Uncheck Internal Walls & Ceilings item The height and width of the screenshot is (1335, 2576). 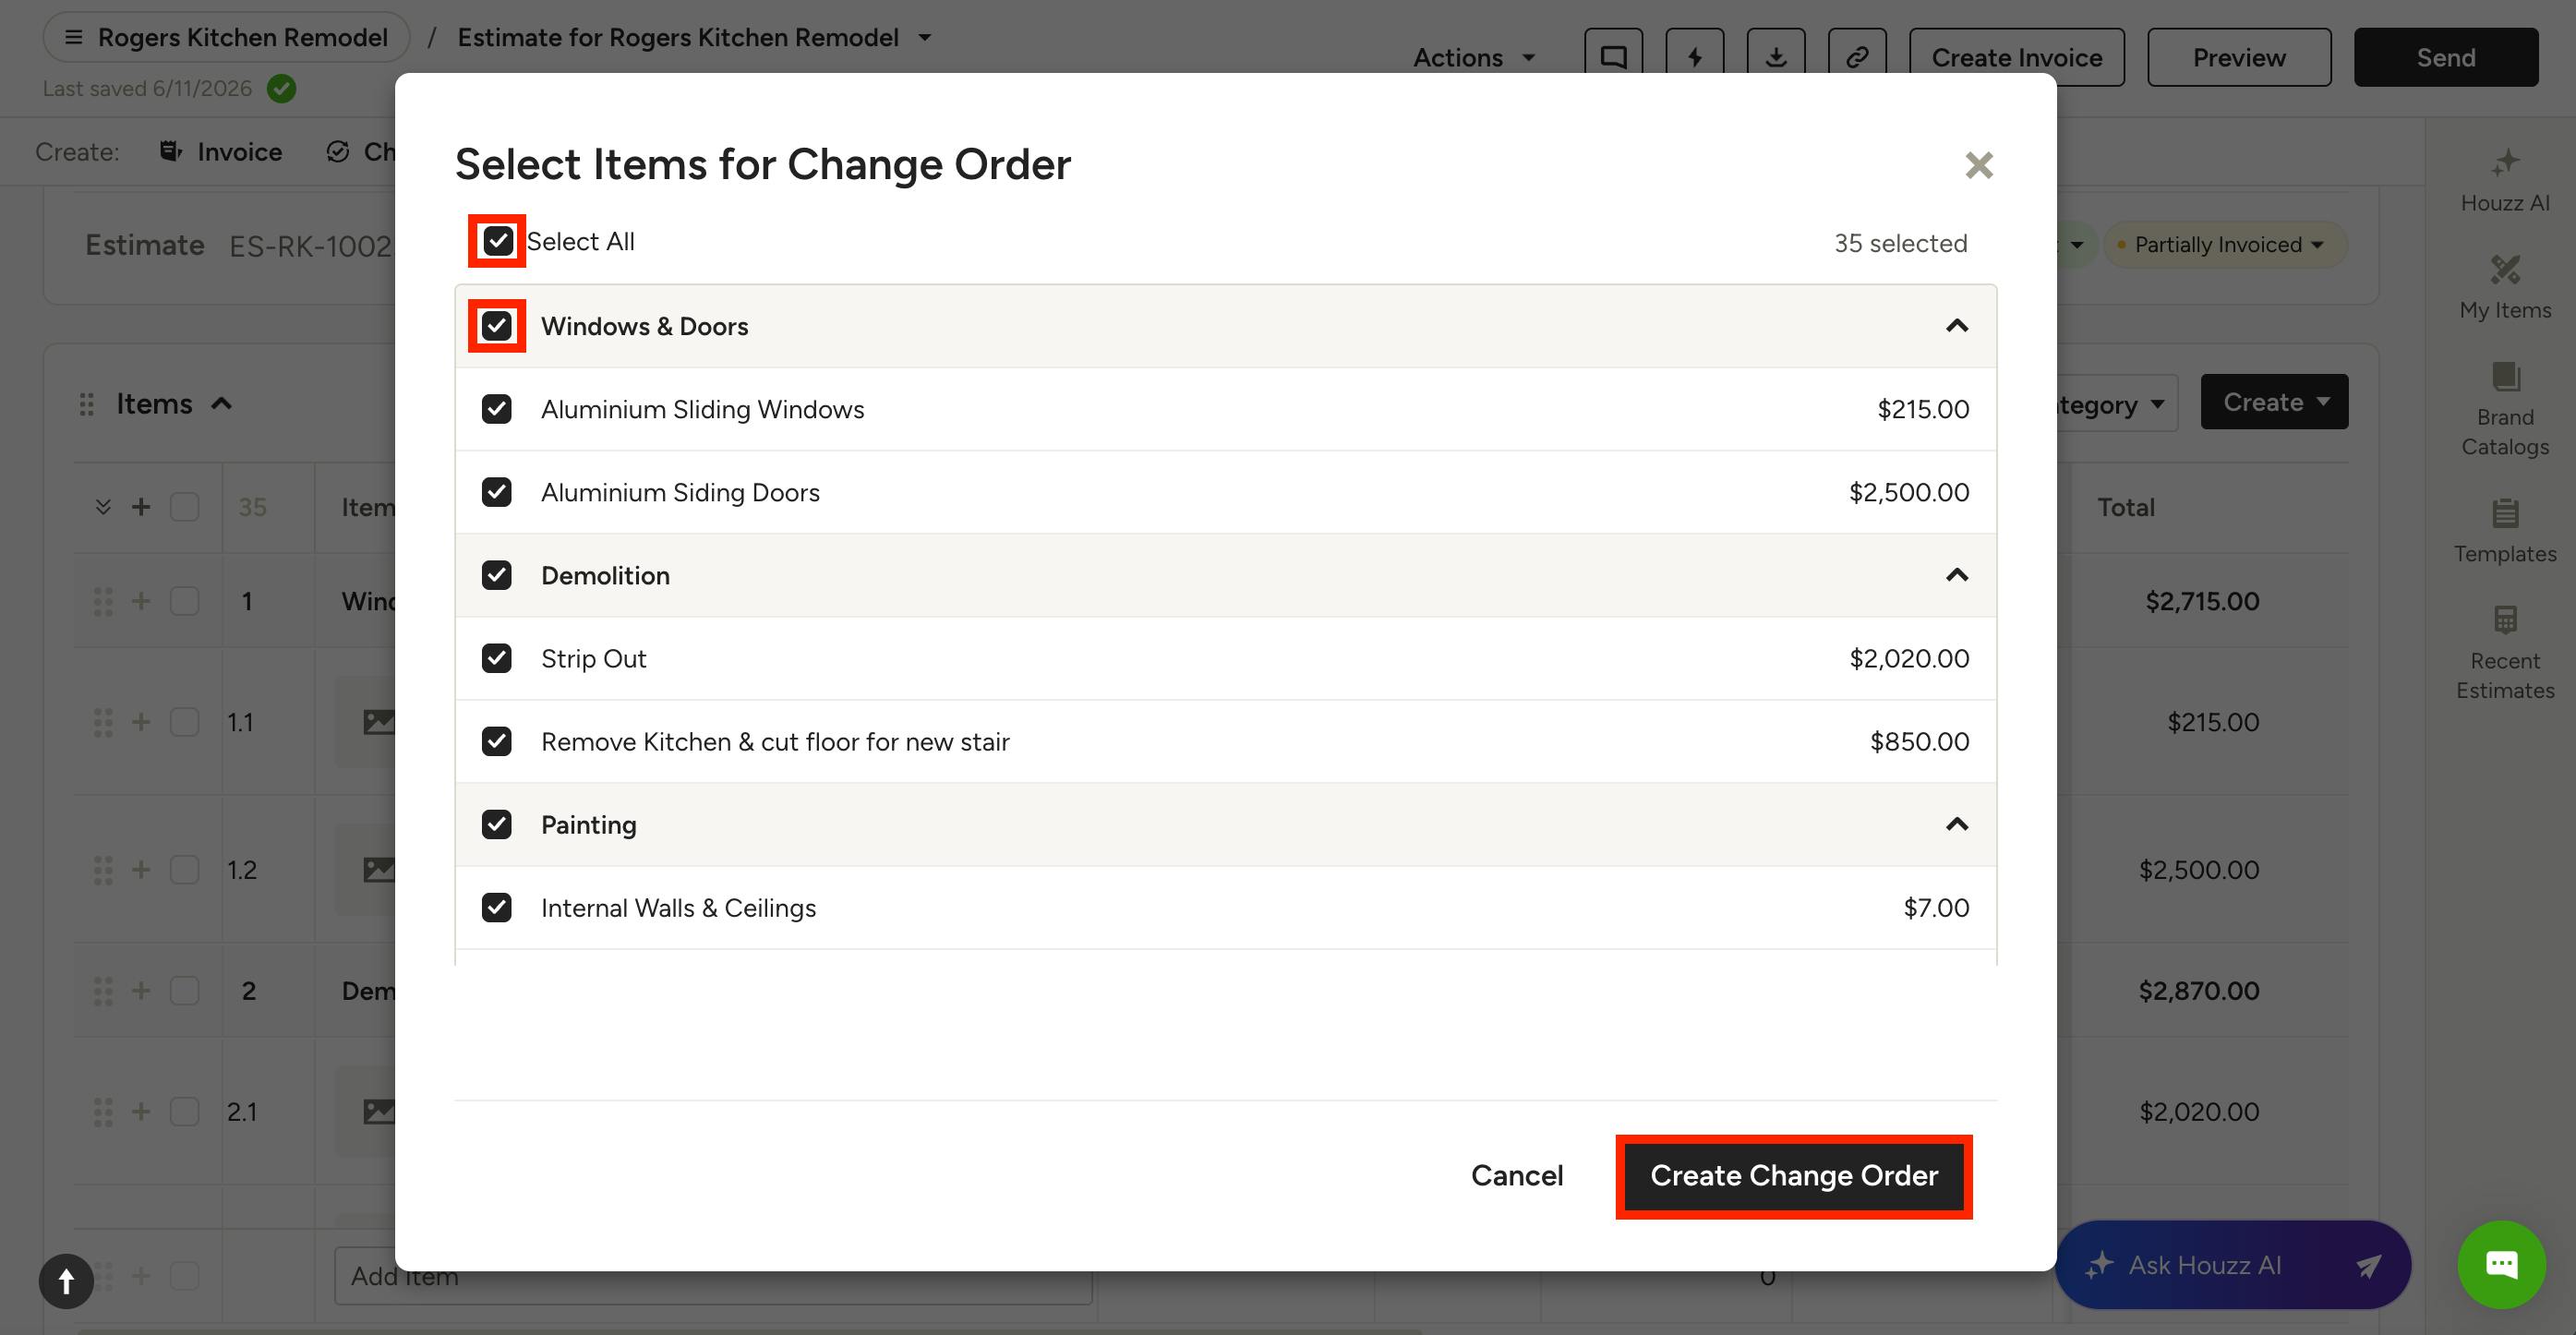click(x=497, y=907)
